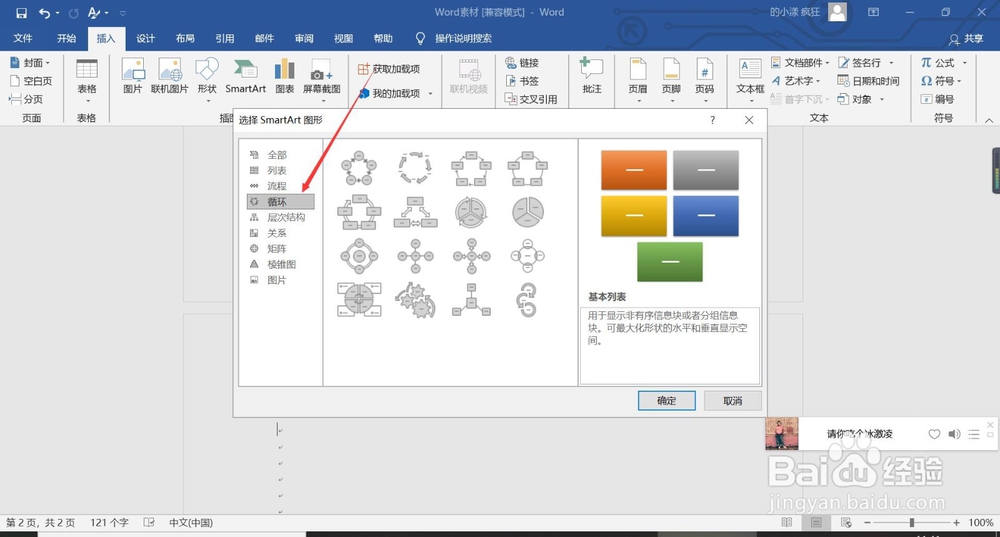Click the Undo arrow icon

click(x=44, y=13)
